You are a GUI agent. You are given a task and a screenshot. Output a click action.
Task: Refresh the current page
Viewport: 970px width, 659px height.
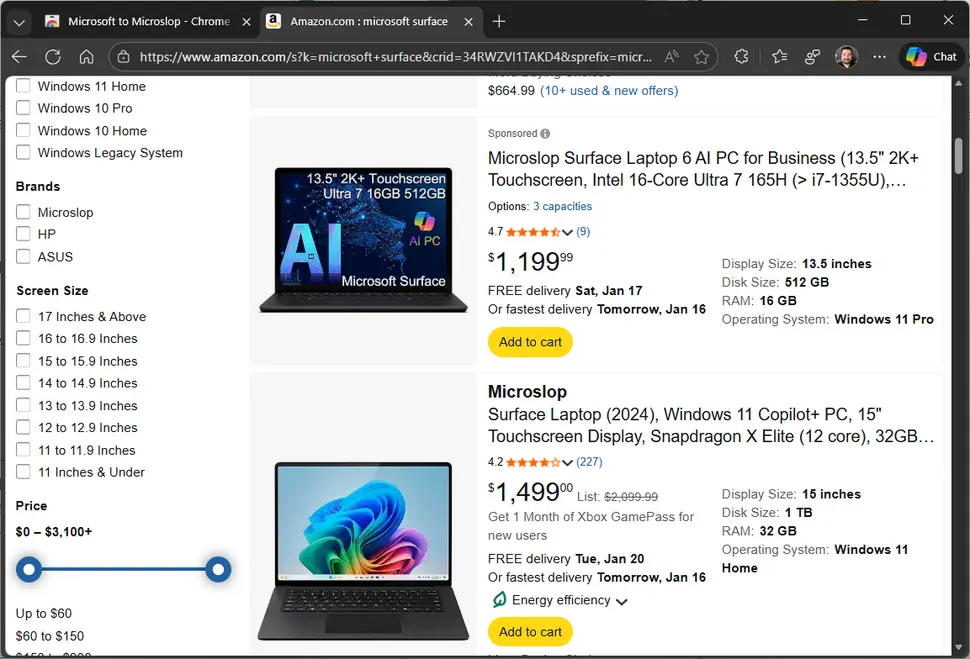[x=53, y=57]
